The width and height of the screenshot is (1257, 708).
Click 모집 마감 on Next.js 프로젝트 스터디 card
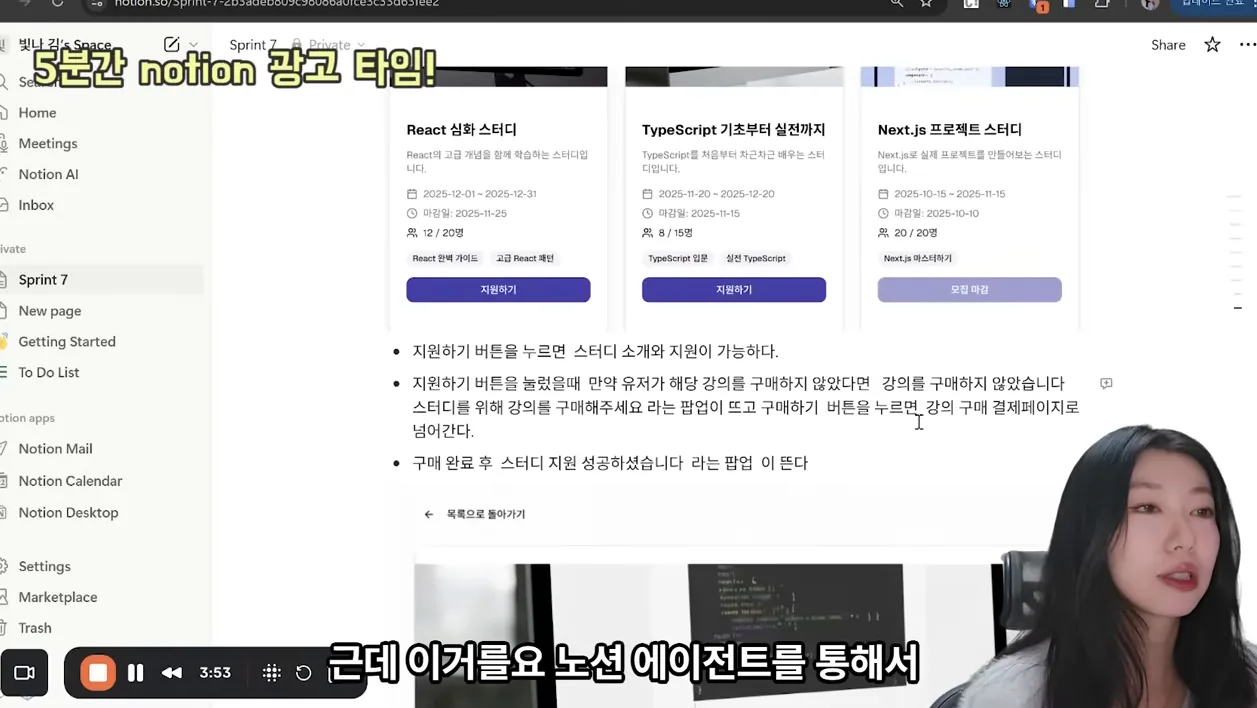click(969, 290)
